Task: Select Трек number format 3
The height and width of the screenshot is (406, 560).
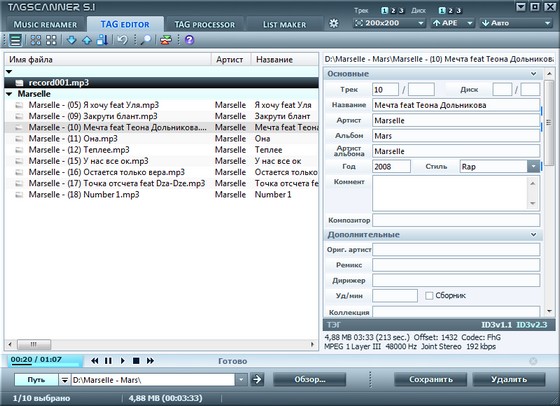Action: pos(401,11)
